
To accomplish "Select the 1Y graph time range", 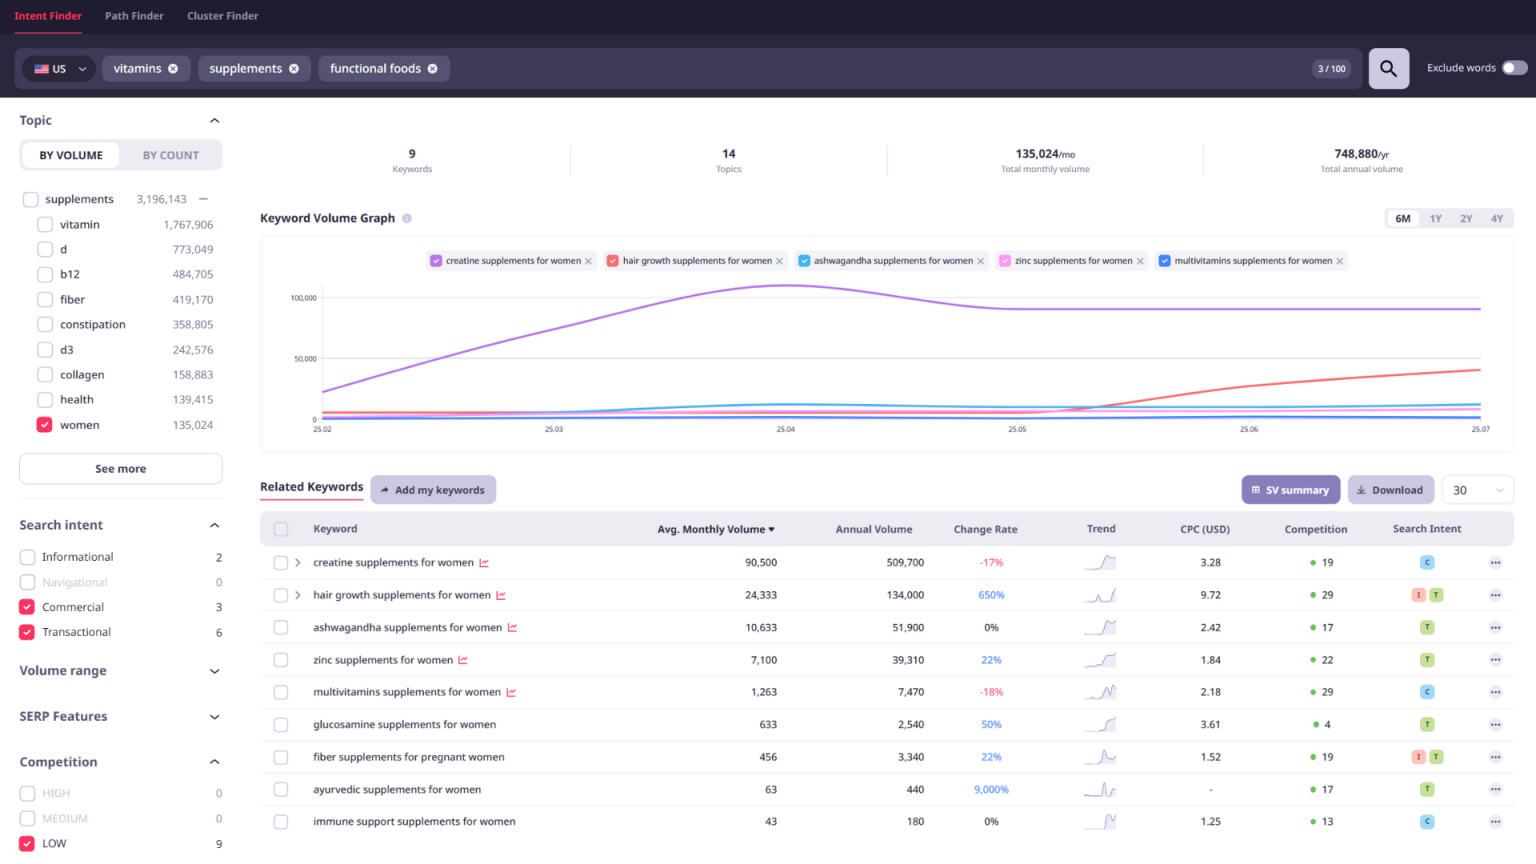I will [1435, 218].
